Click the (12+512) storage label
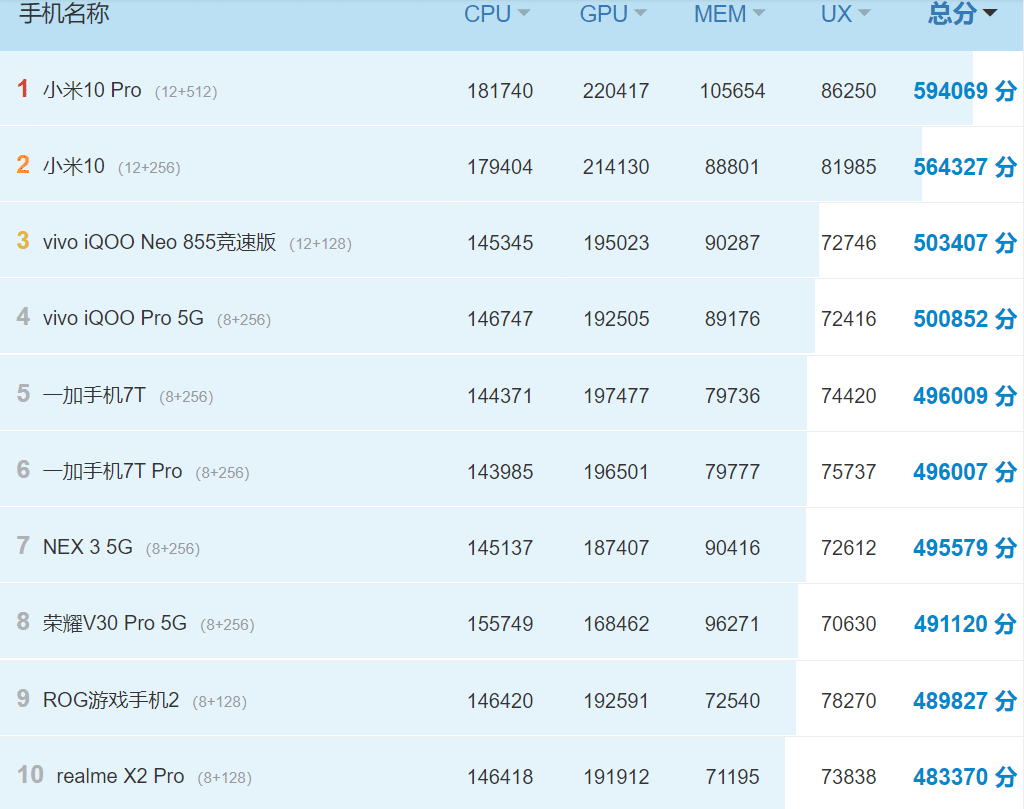The width and height of the screenshot is (1024, 809). click(186, 92)
